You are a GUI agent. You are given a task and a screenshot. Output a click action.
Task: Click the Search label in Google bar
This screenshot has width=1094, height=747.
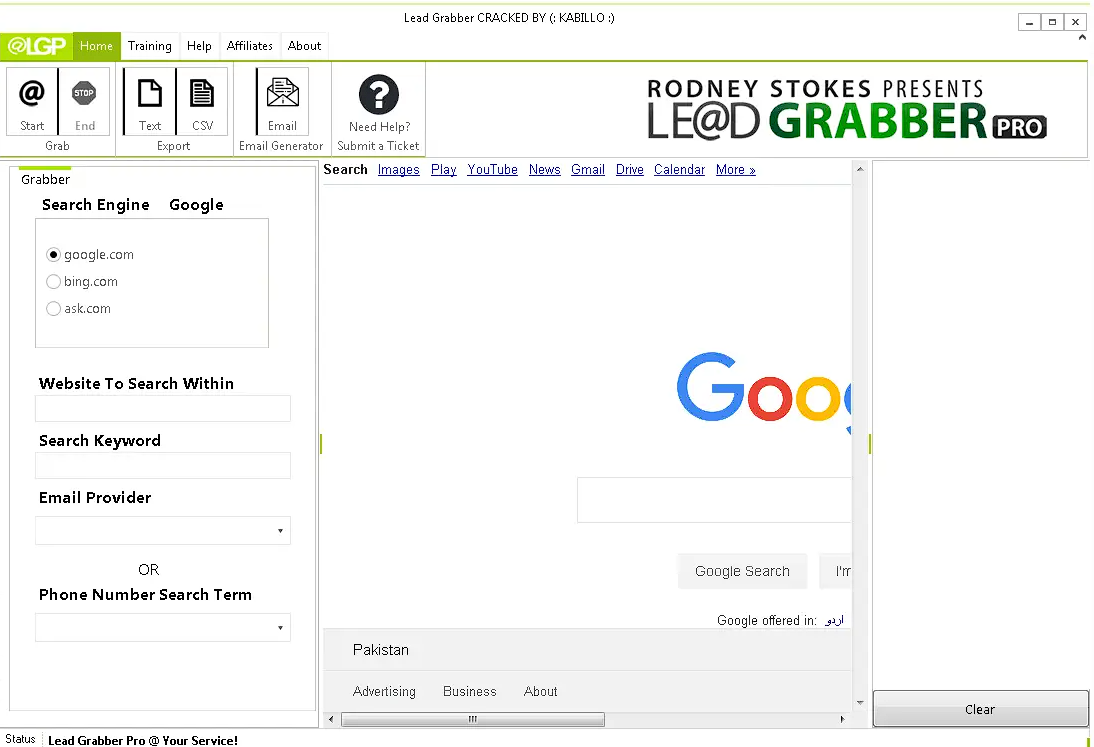click(345, 169)
